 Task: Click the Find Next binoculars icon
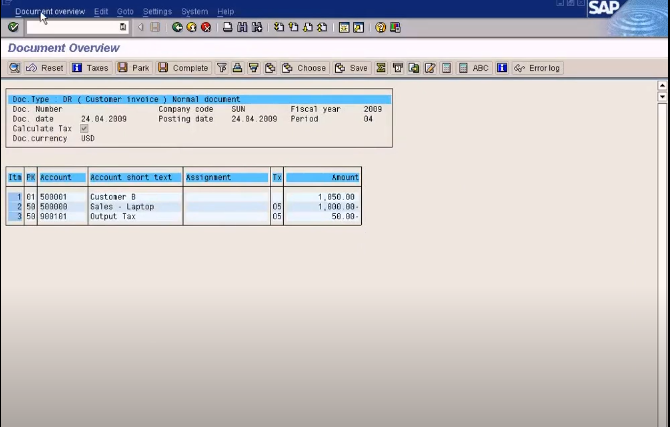click(257, 27)
